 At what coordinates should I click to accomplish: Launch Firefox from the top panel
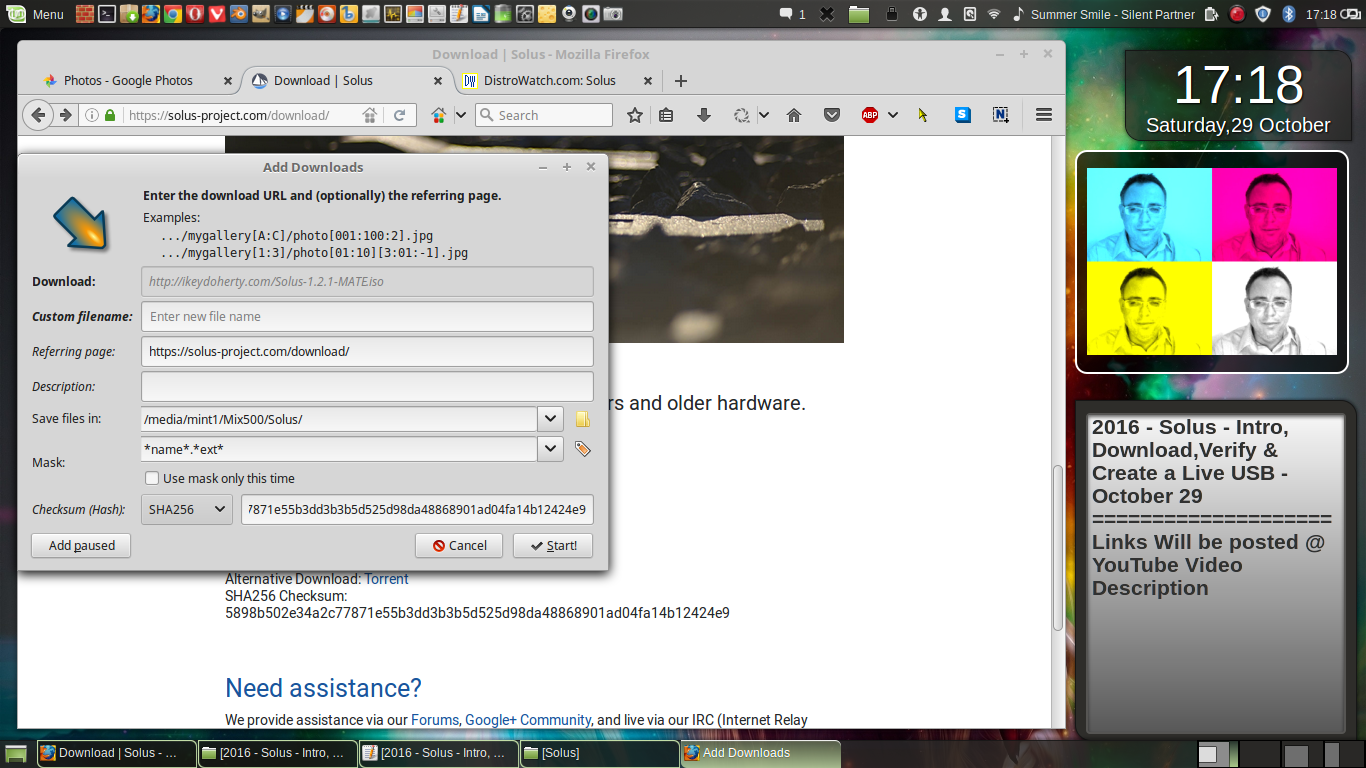(x=151, y=14)
